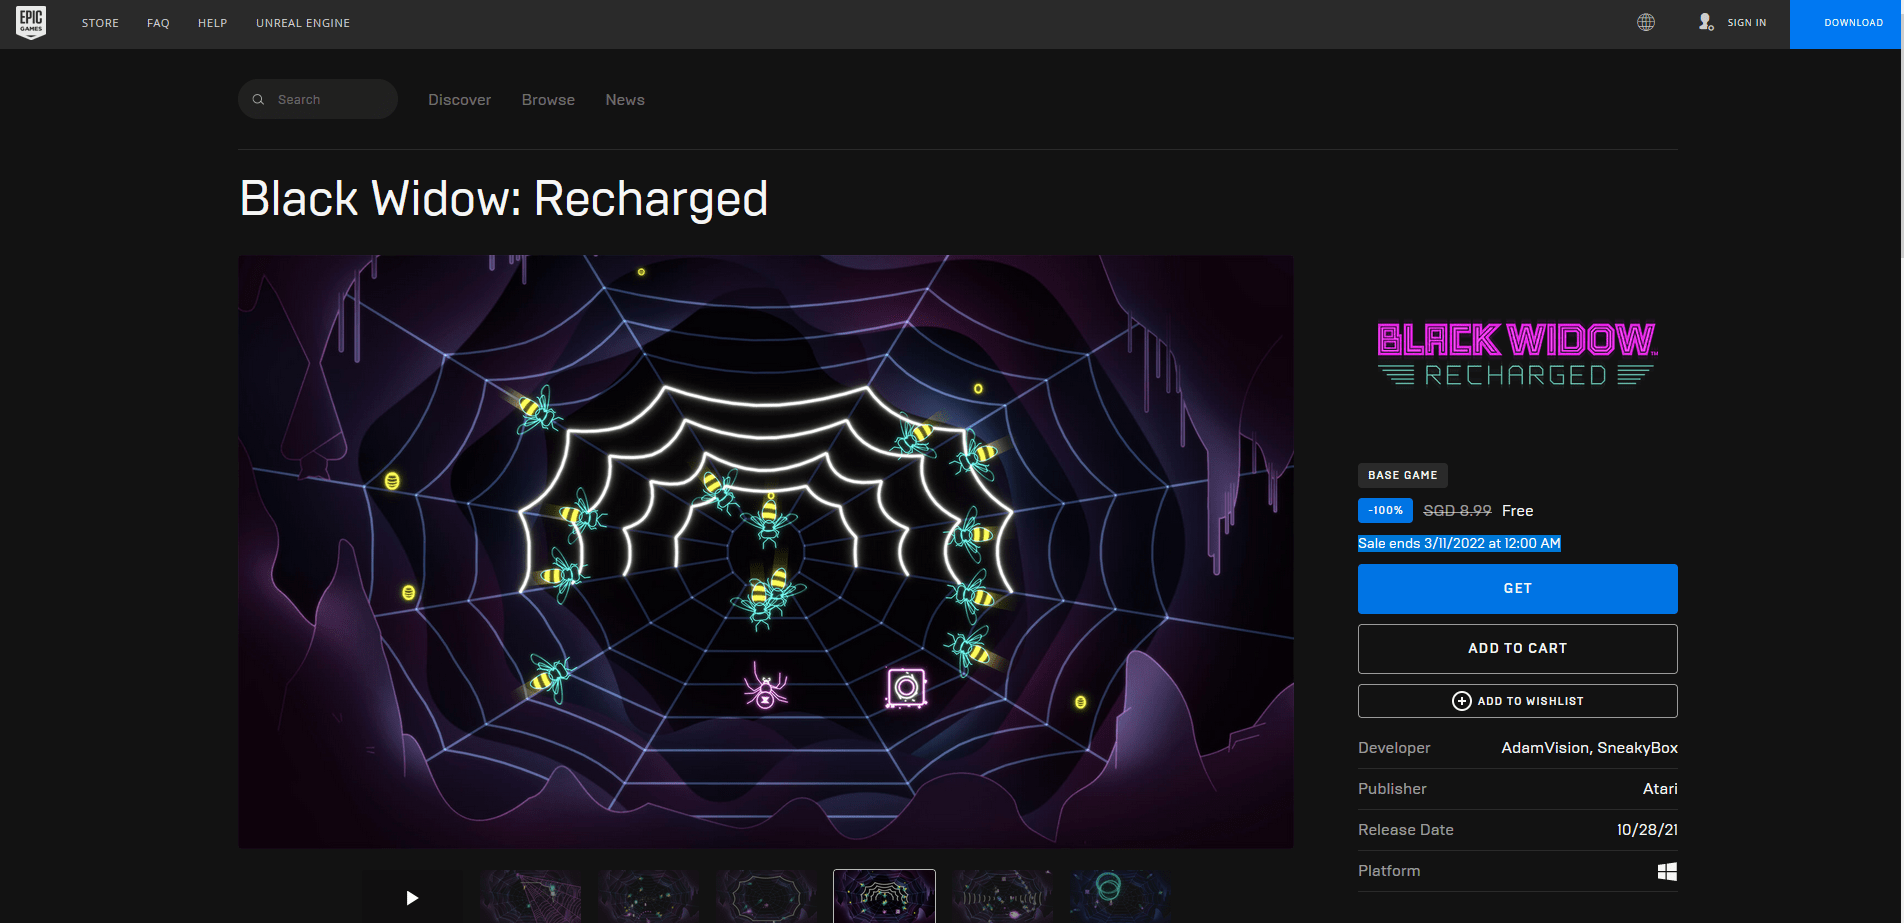Click the Black Widow: Recharged page title
Screen dimensions: 1904x923
(x=504, y=199)
